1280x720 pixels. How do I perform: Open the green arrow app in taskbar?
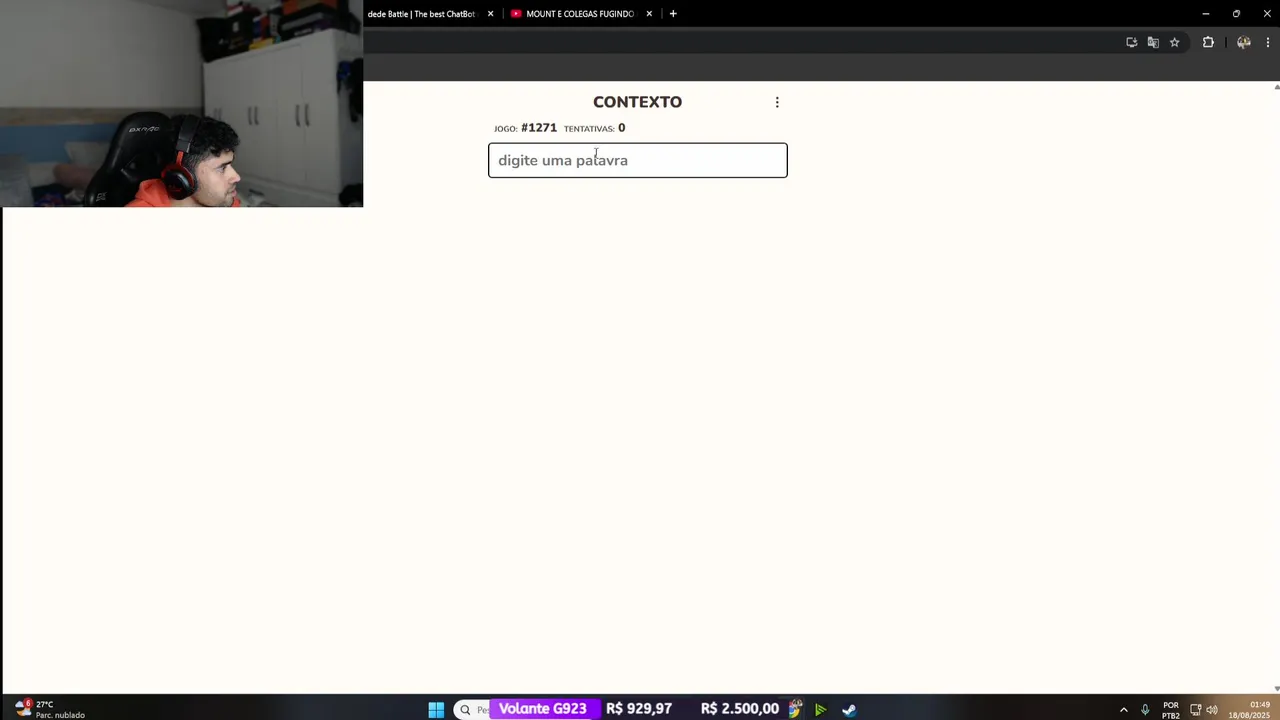[x=820, y=709]
